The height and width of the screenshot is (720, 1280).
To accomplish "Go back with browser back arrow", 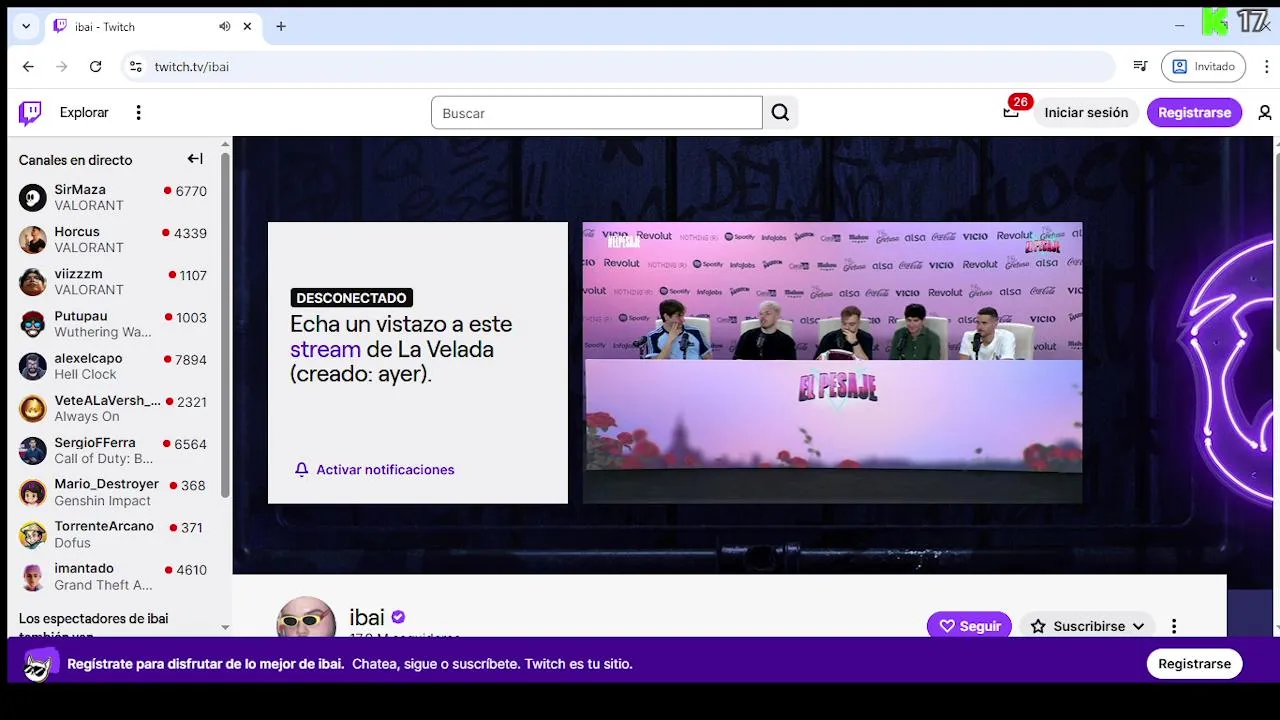I will coord(28,66).
